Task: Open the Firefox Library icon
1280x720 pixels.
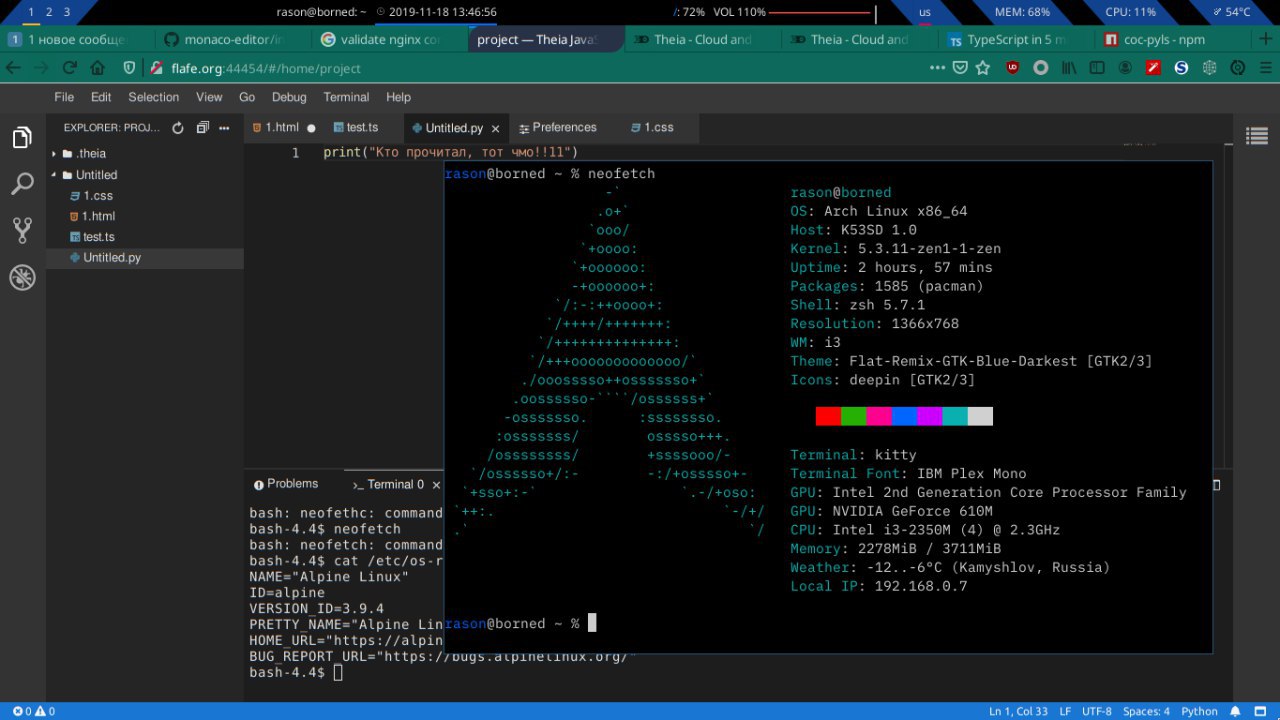Action: click(x=1069, y=68)
